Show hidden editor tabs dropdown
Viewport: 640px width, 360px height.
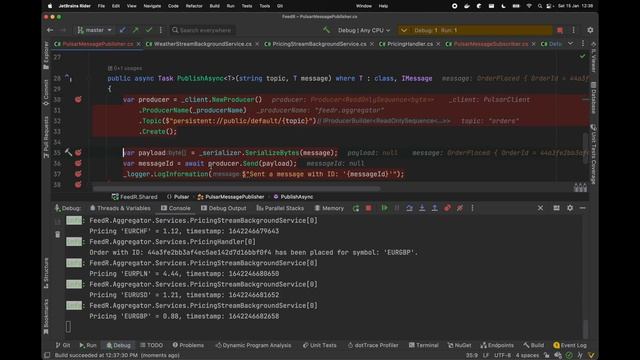570,44
